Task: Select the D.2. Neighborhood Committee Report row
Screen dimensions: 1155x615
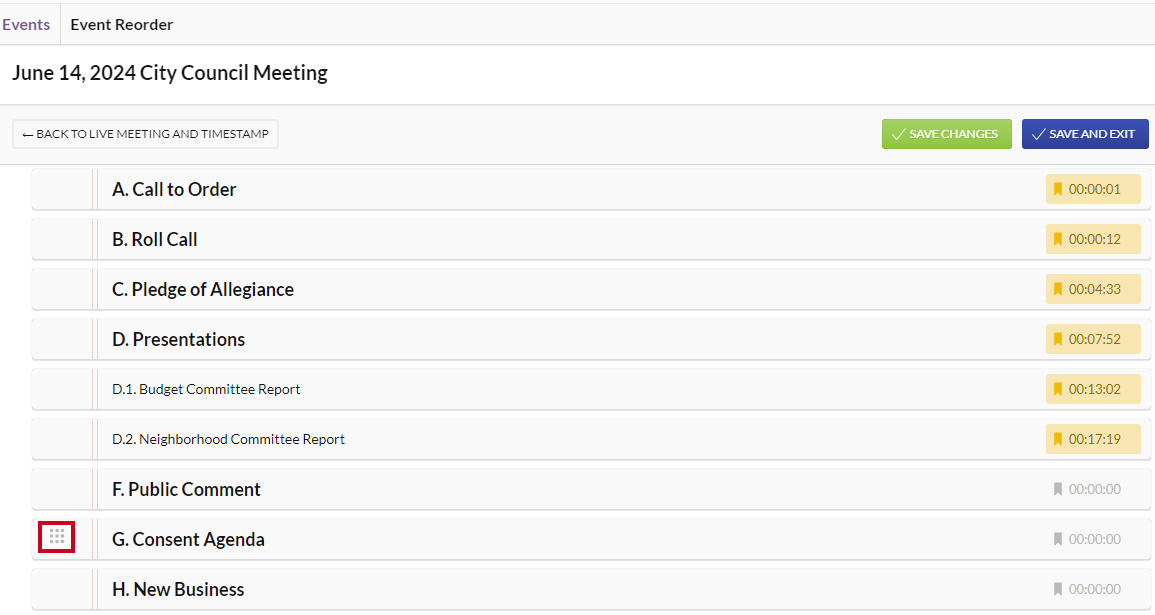Action: [x=591, y=439]
